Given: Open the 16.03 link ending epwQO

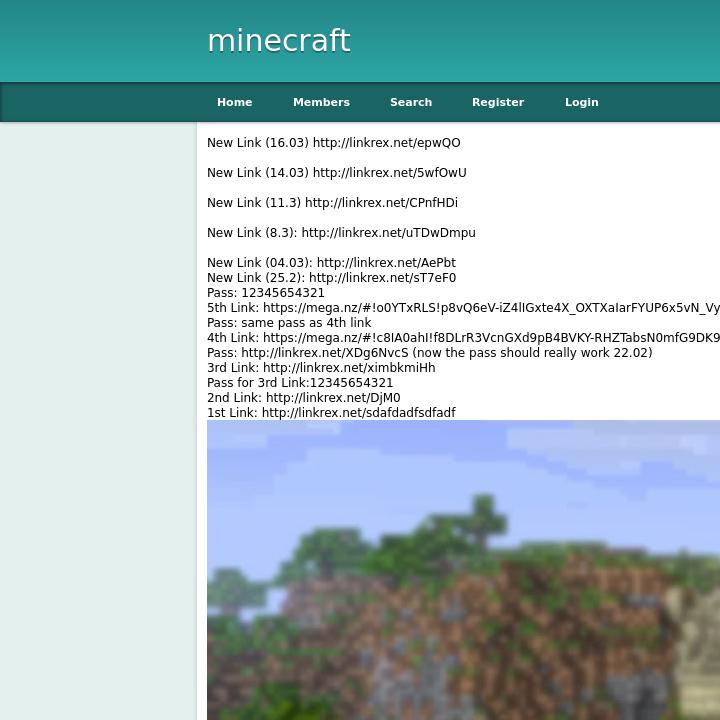Looking at the screenshot, I should tap(386, 143).
